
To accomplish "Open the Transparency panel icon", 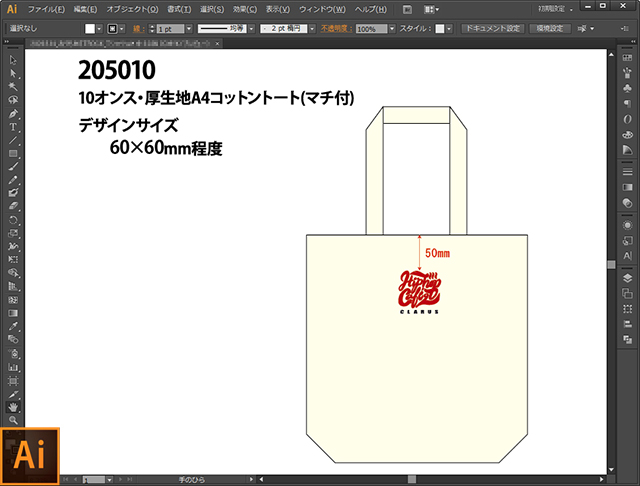I will (x=627, y=202).
